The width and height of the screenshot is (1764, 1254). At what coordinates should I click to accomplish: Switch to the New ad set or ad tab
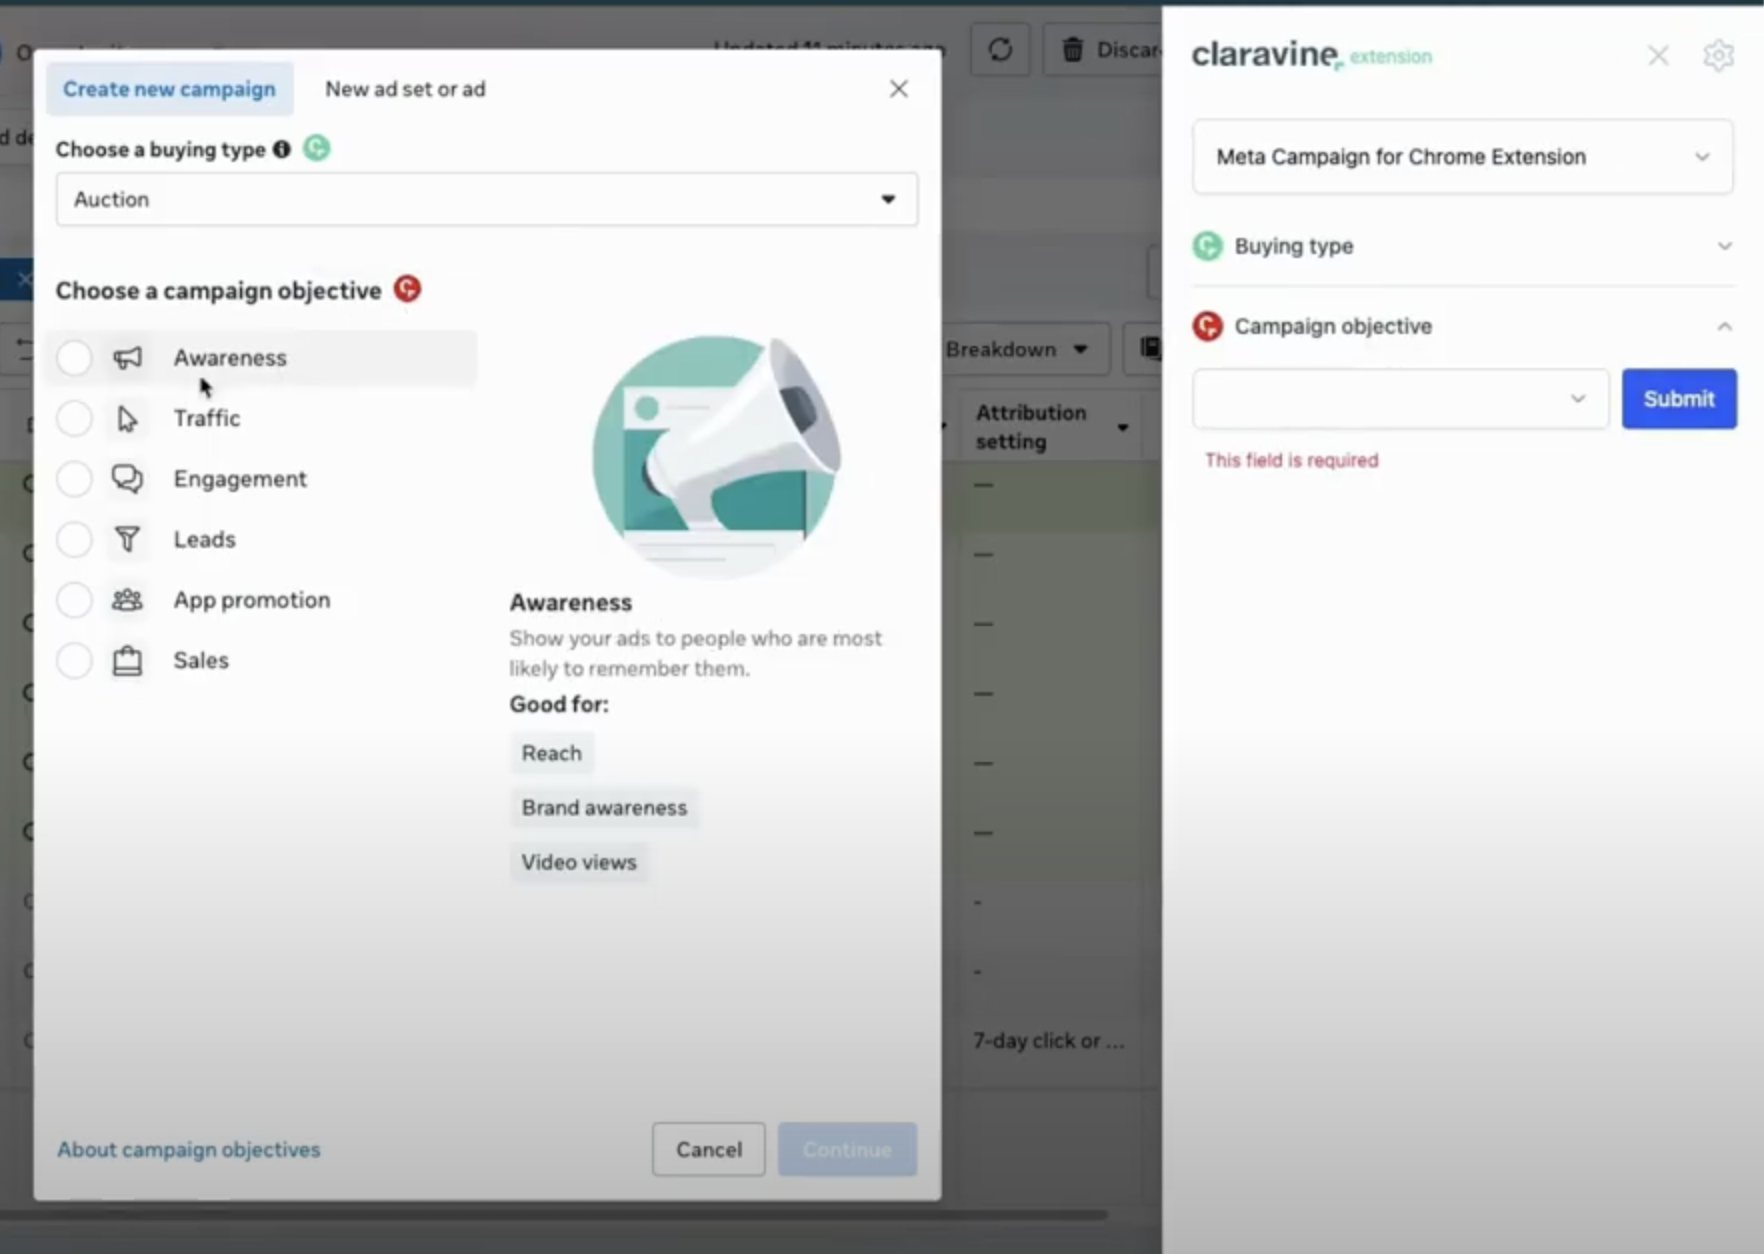405,88
